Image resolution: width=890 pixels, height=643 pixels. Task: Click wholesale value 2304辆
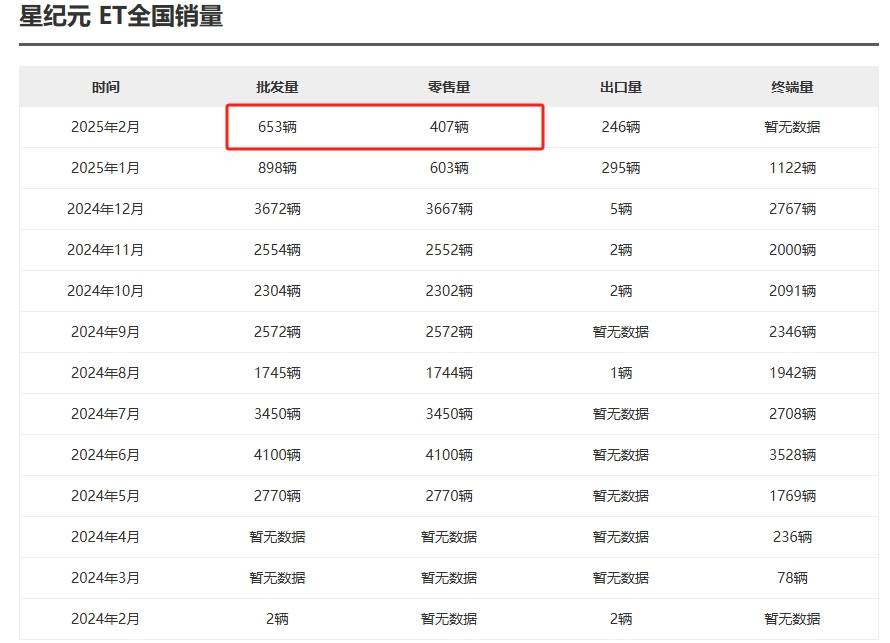(277, 291)
